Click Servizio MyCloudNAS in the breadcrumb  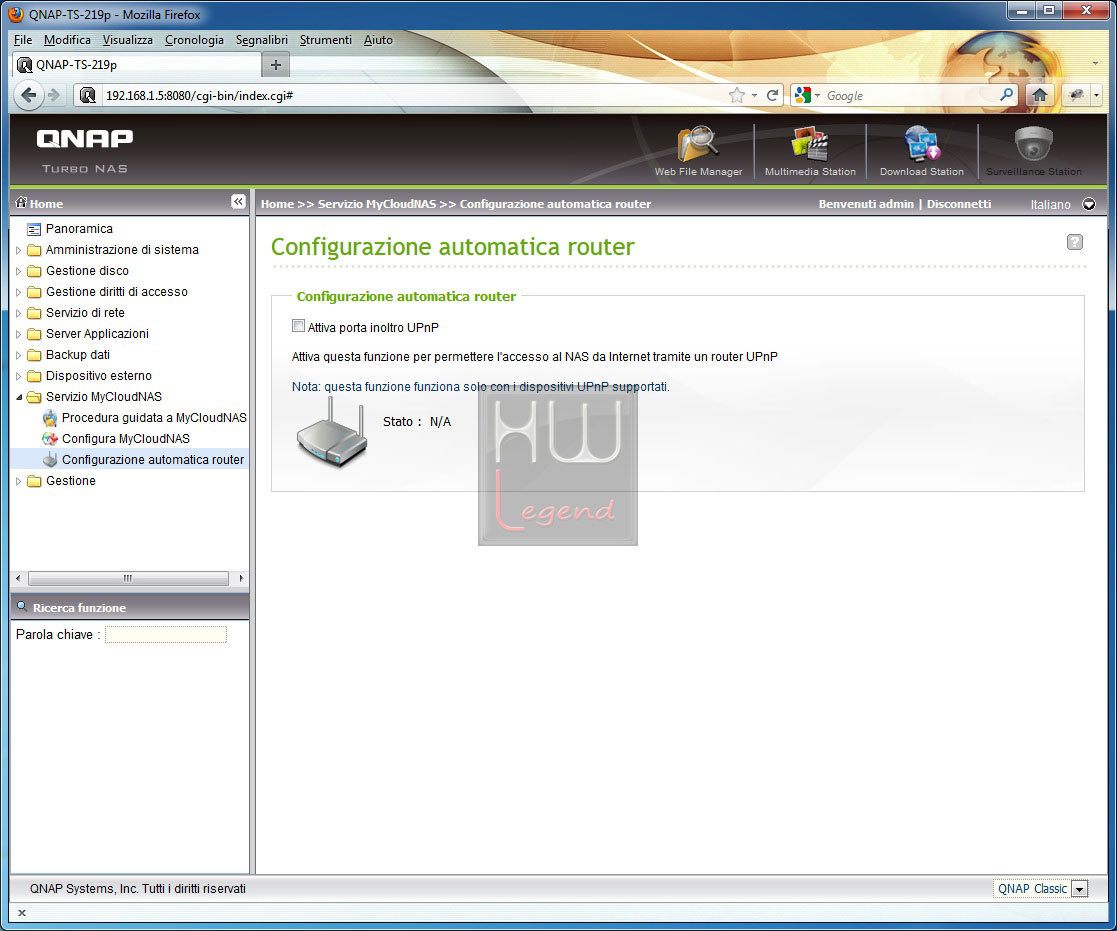point(377,204)
